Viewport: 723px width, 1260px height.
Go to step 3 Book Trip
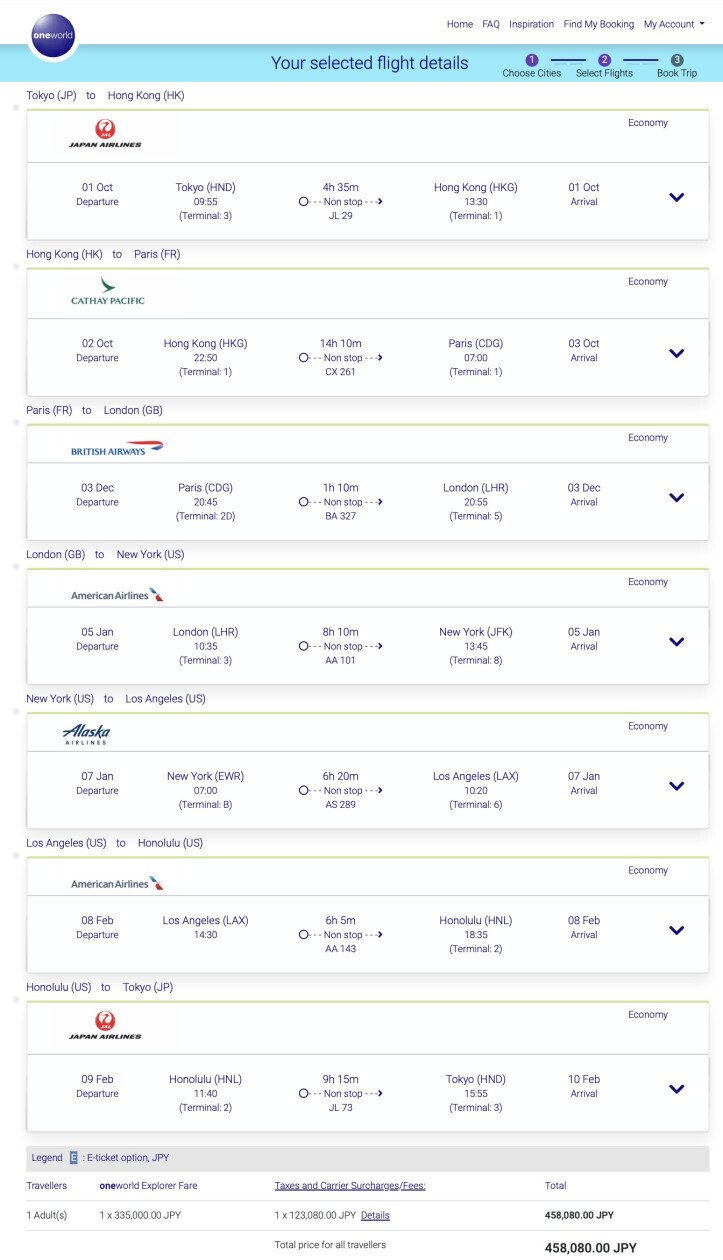click(x=677, y=66)
